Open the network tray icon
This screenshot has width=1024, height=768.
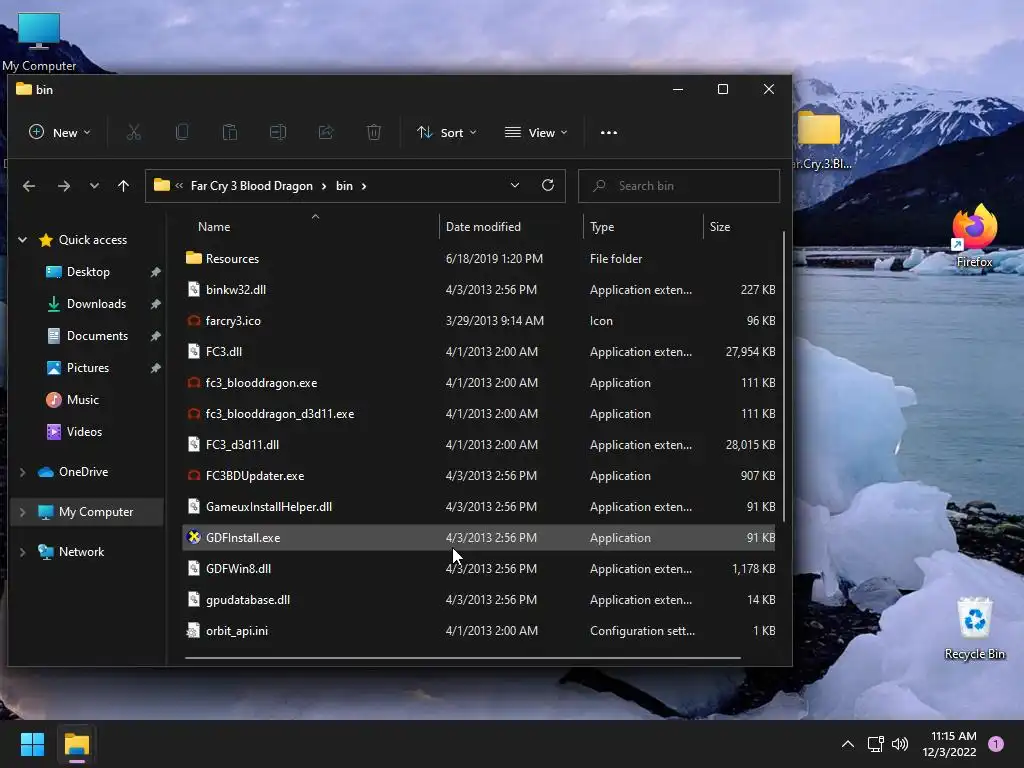click(875, 744)
